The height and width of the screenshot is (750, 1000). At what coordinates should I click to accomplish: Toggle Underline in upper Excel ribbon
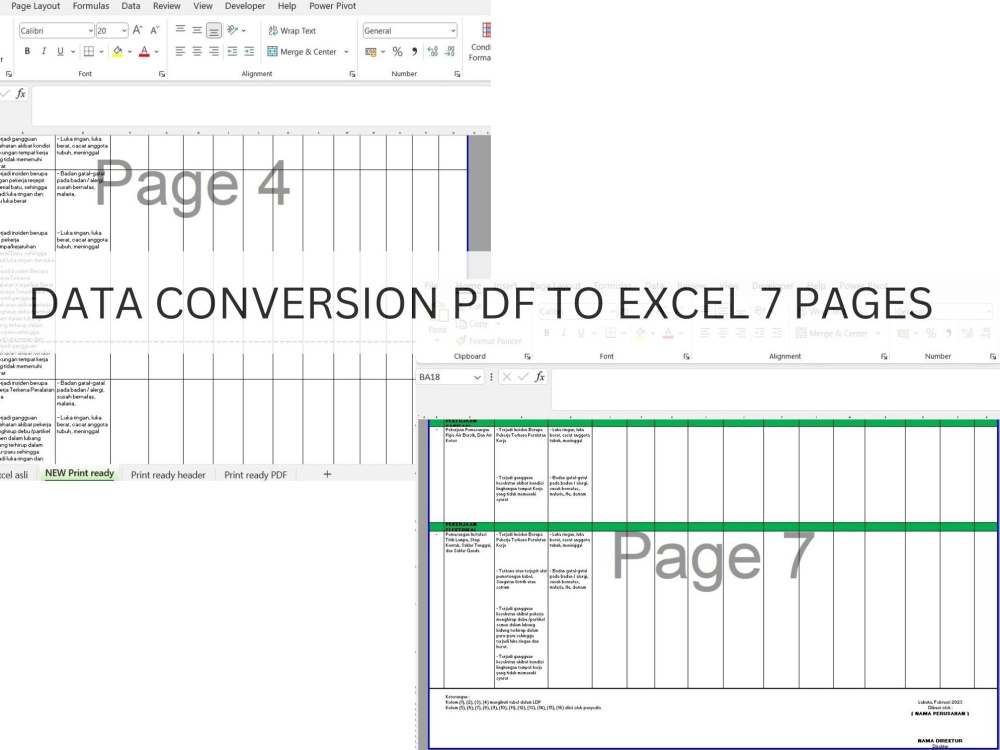coord(60,51)
